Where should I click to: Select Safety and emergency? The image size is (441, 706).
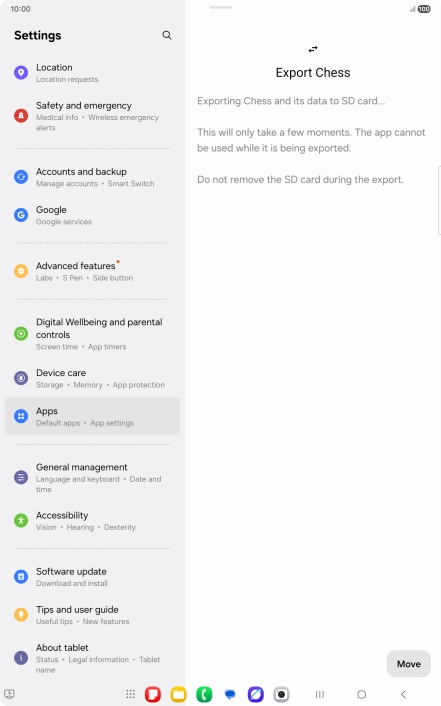coord(92,116)
